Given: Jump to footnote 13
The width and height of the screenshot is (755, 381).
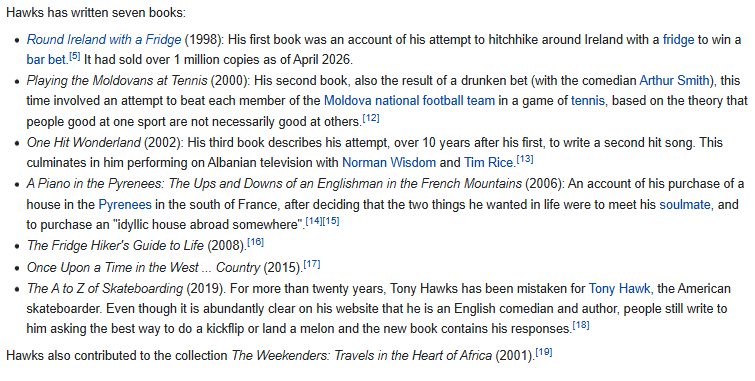Looking at the screenshot, I should pyautogui.click(x=525, y=159).
